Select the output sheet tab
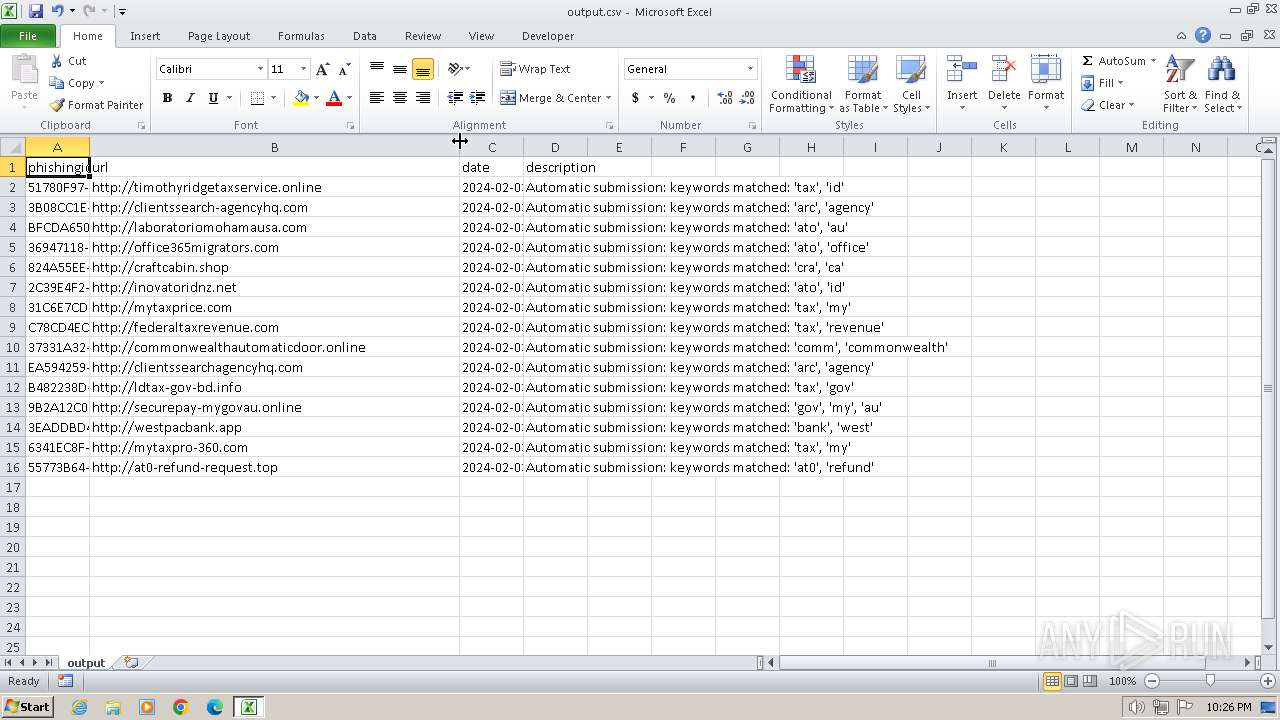 click(86, 663)
